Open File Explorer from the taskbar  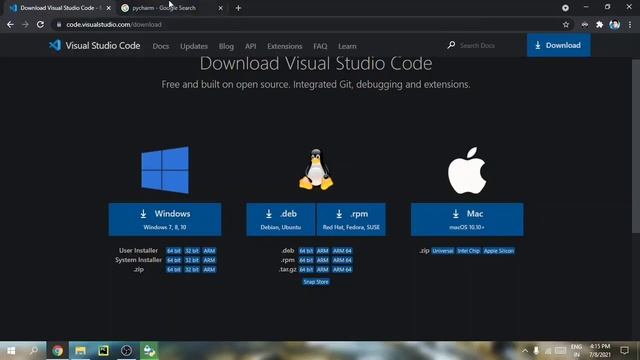coord(80,351)
